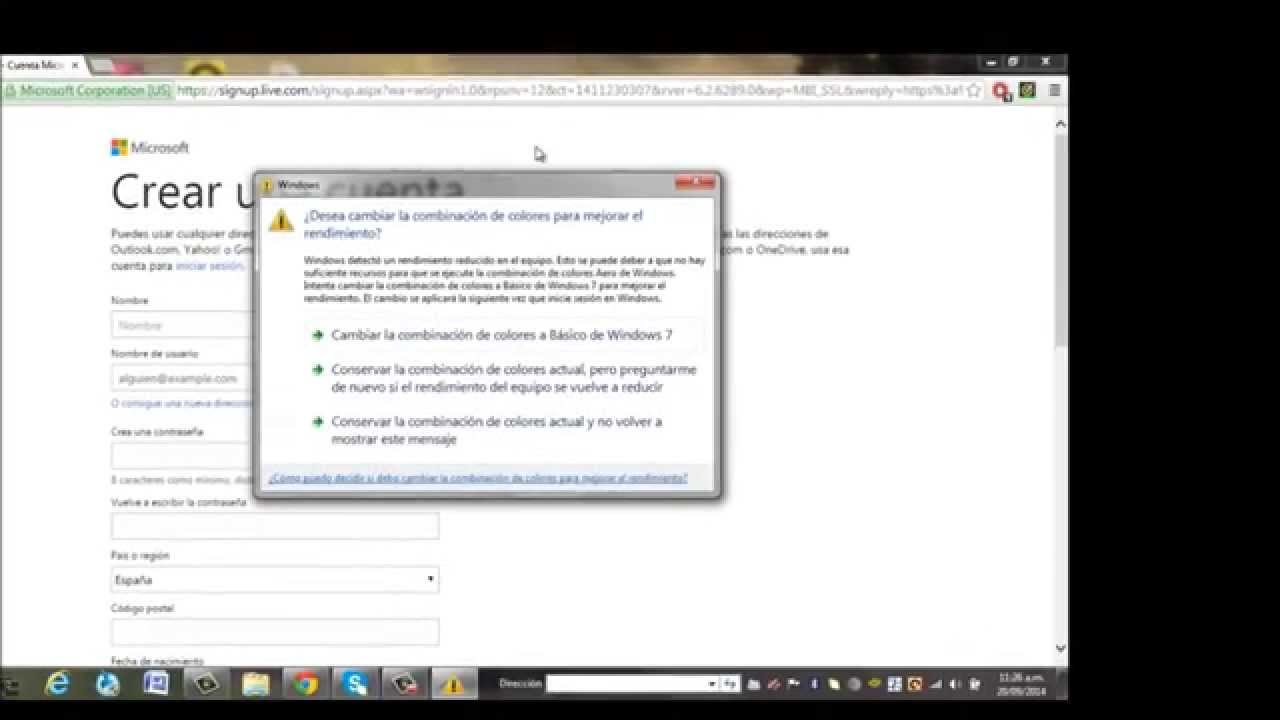Click the Vuelve a escribir la contraseña field

point(275,526)
